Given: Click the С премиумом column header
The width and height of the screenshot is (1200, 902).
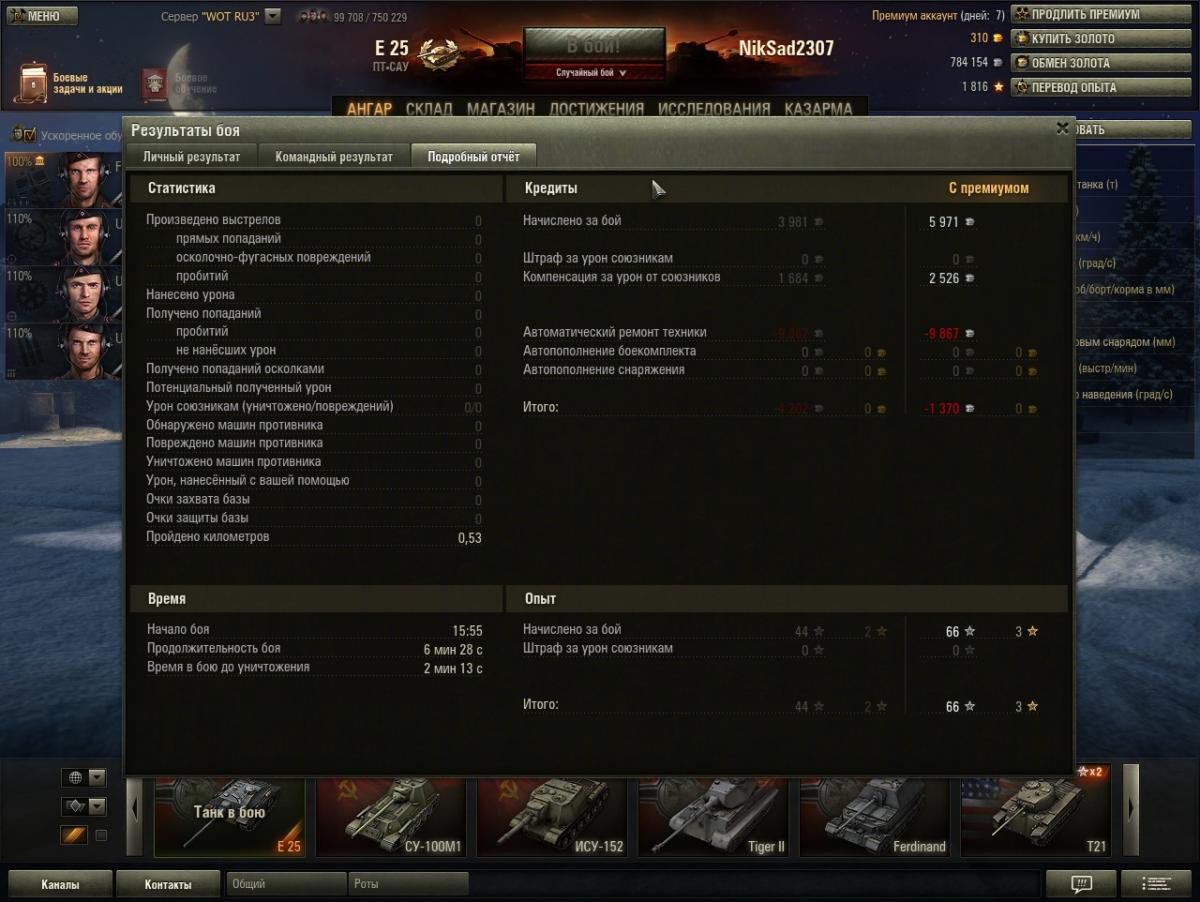Looking at the screenshot, I should click(988, 188).
